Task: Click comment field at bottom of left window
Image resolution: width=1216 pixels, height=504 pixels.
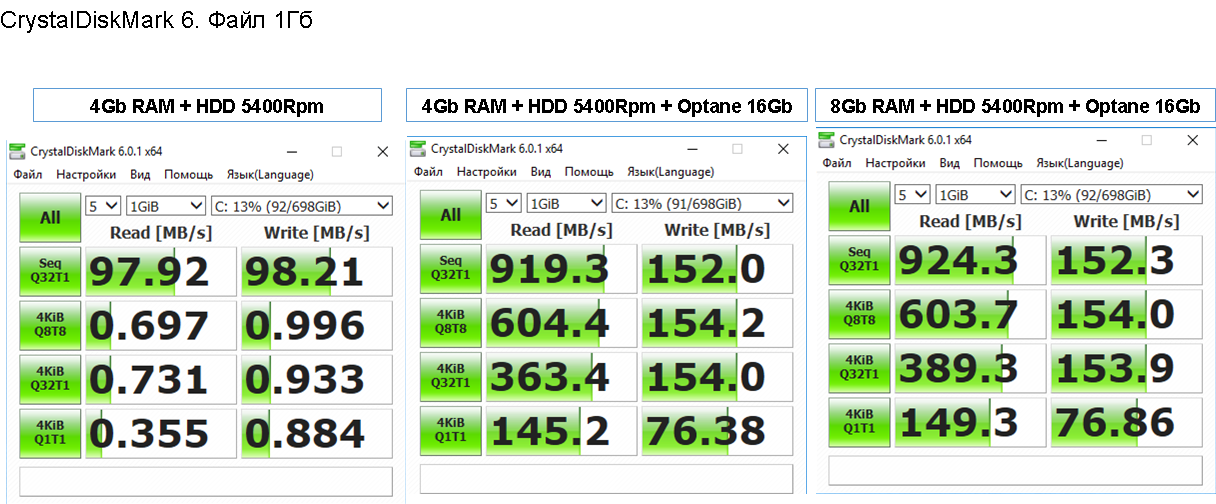Action: point(206,481)
